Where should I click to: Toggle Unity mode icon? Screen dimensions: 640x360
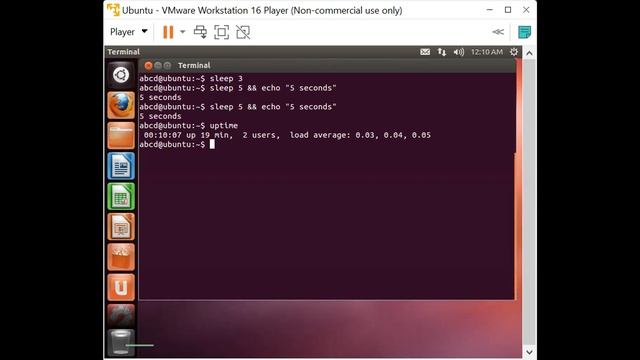coord(243,32)
